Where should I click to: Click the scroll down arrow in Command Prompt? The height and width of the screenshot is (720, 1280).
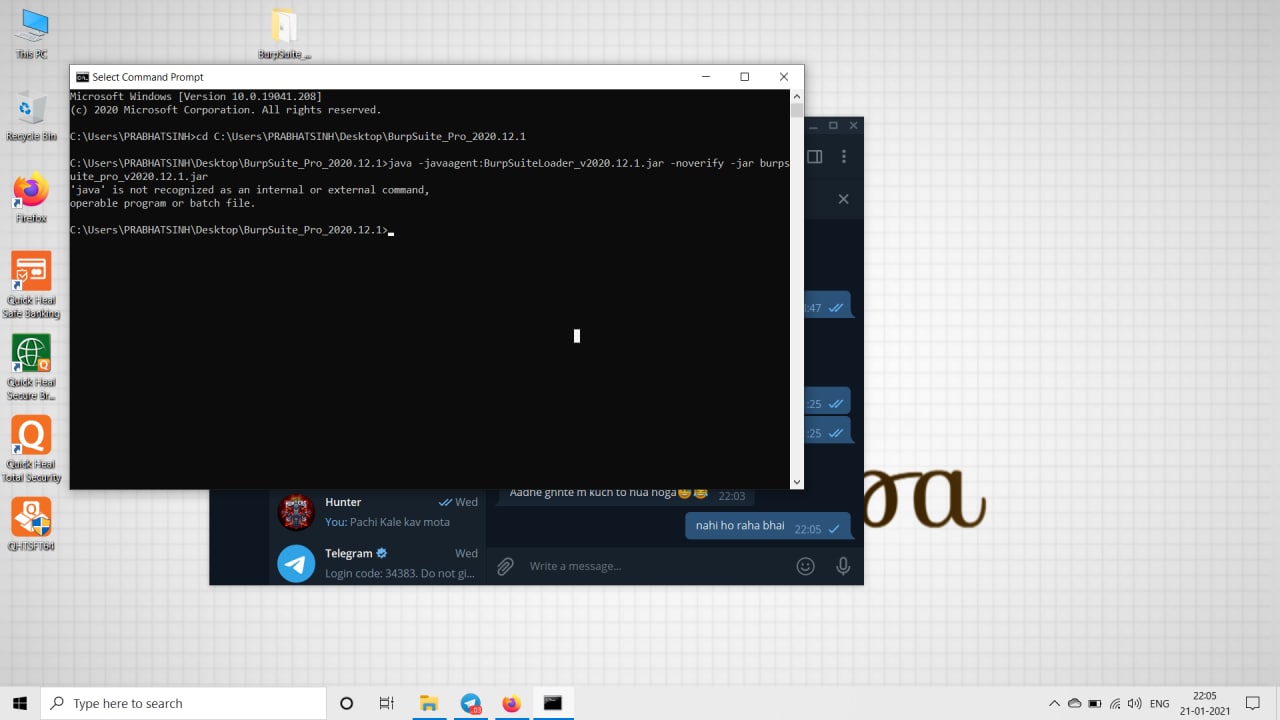click(796, 482)
